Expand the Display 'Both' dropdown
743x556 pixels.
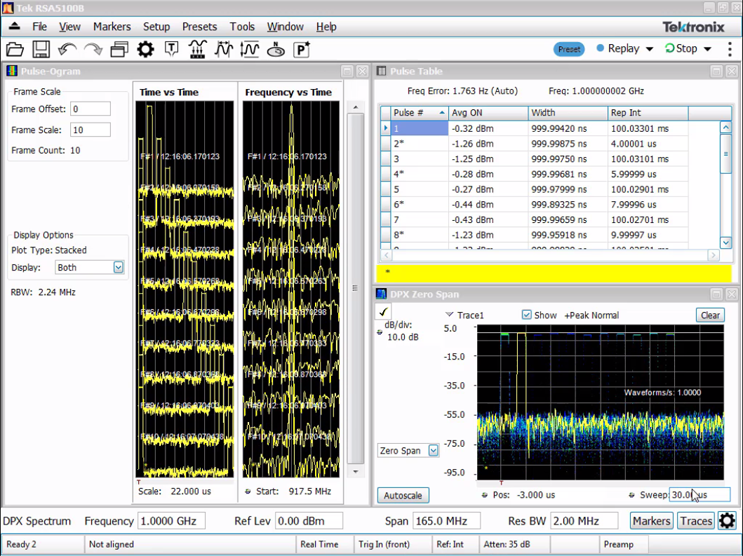(118, 267)
